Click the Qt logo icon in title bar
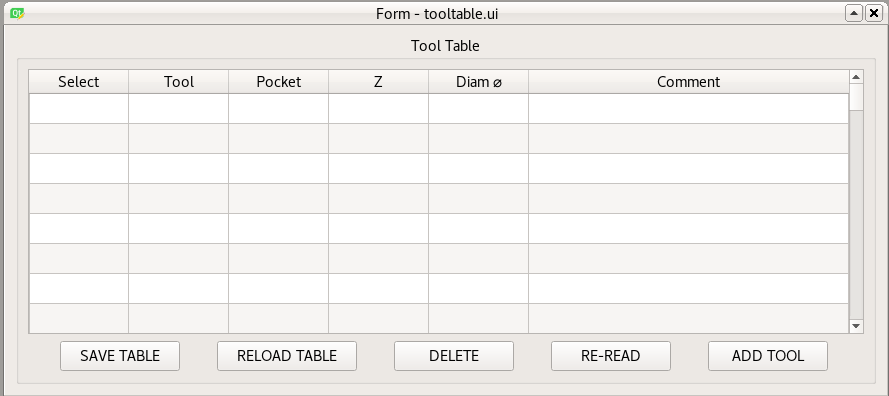 17,13
